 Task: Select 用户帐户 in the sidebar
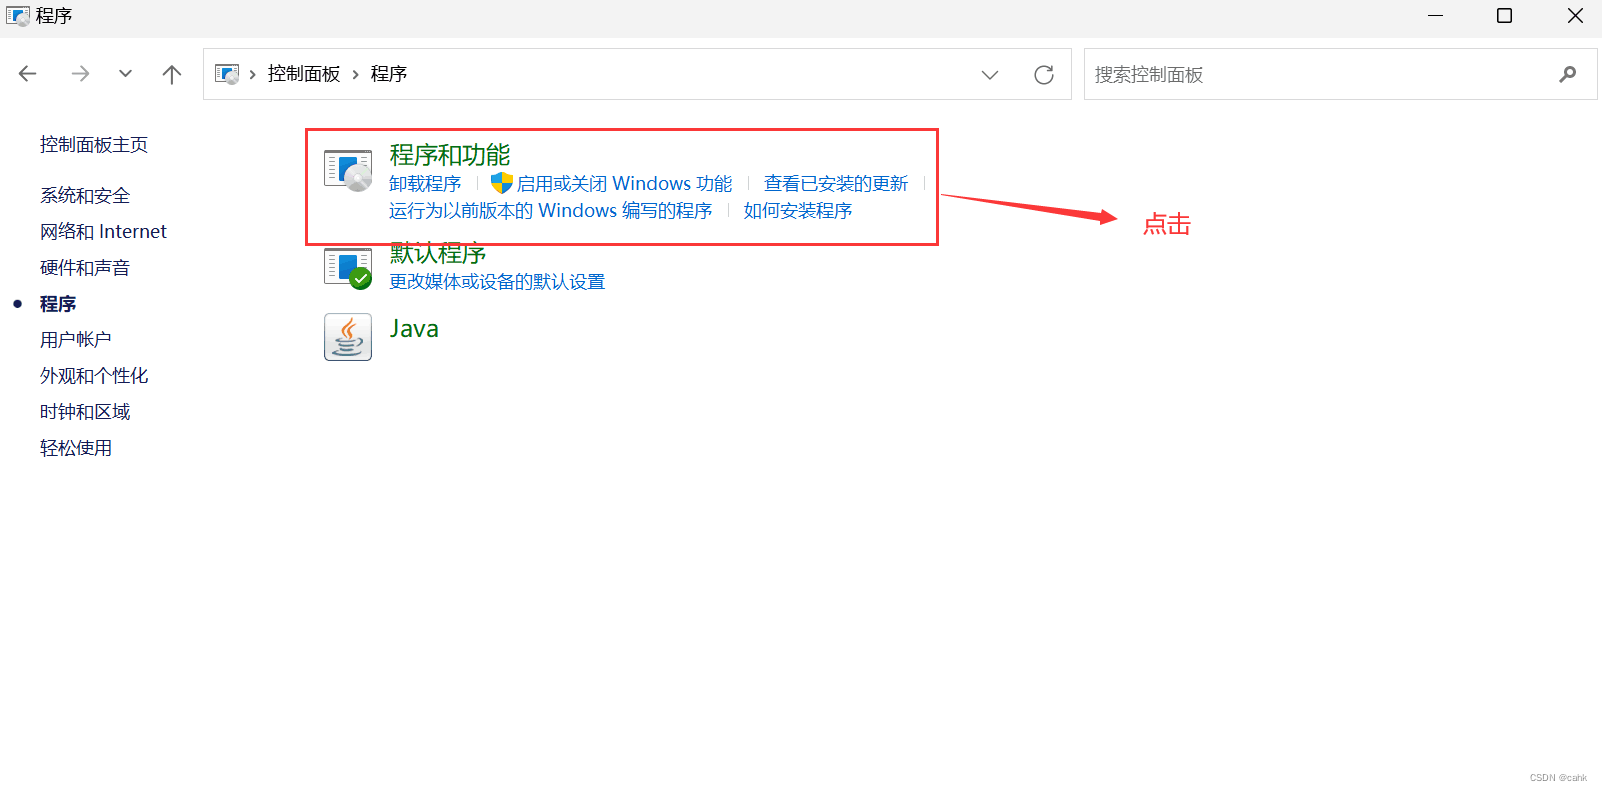pyautogui.click(x=76, y=340)
